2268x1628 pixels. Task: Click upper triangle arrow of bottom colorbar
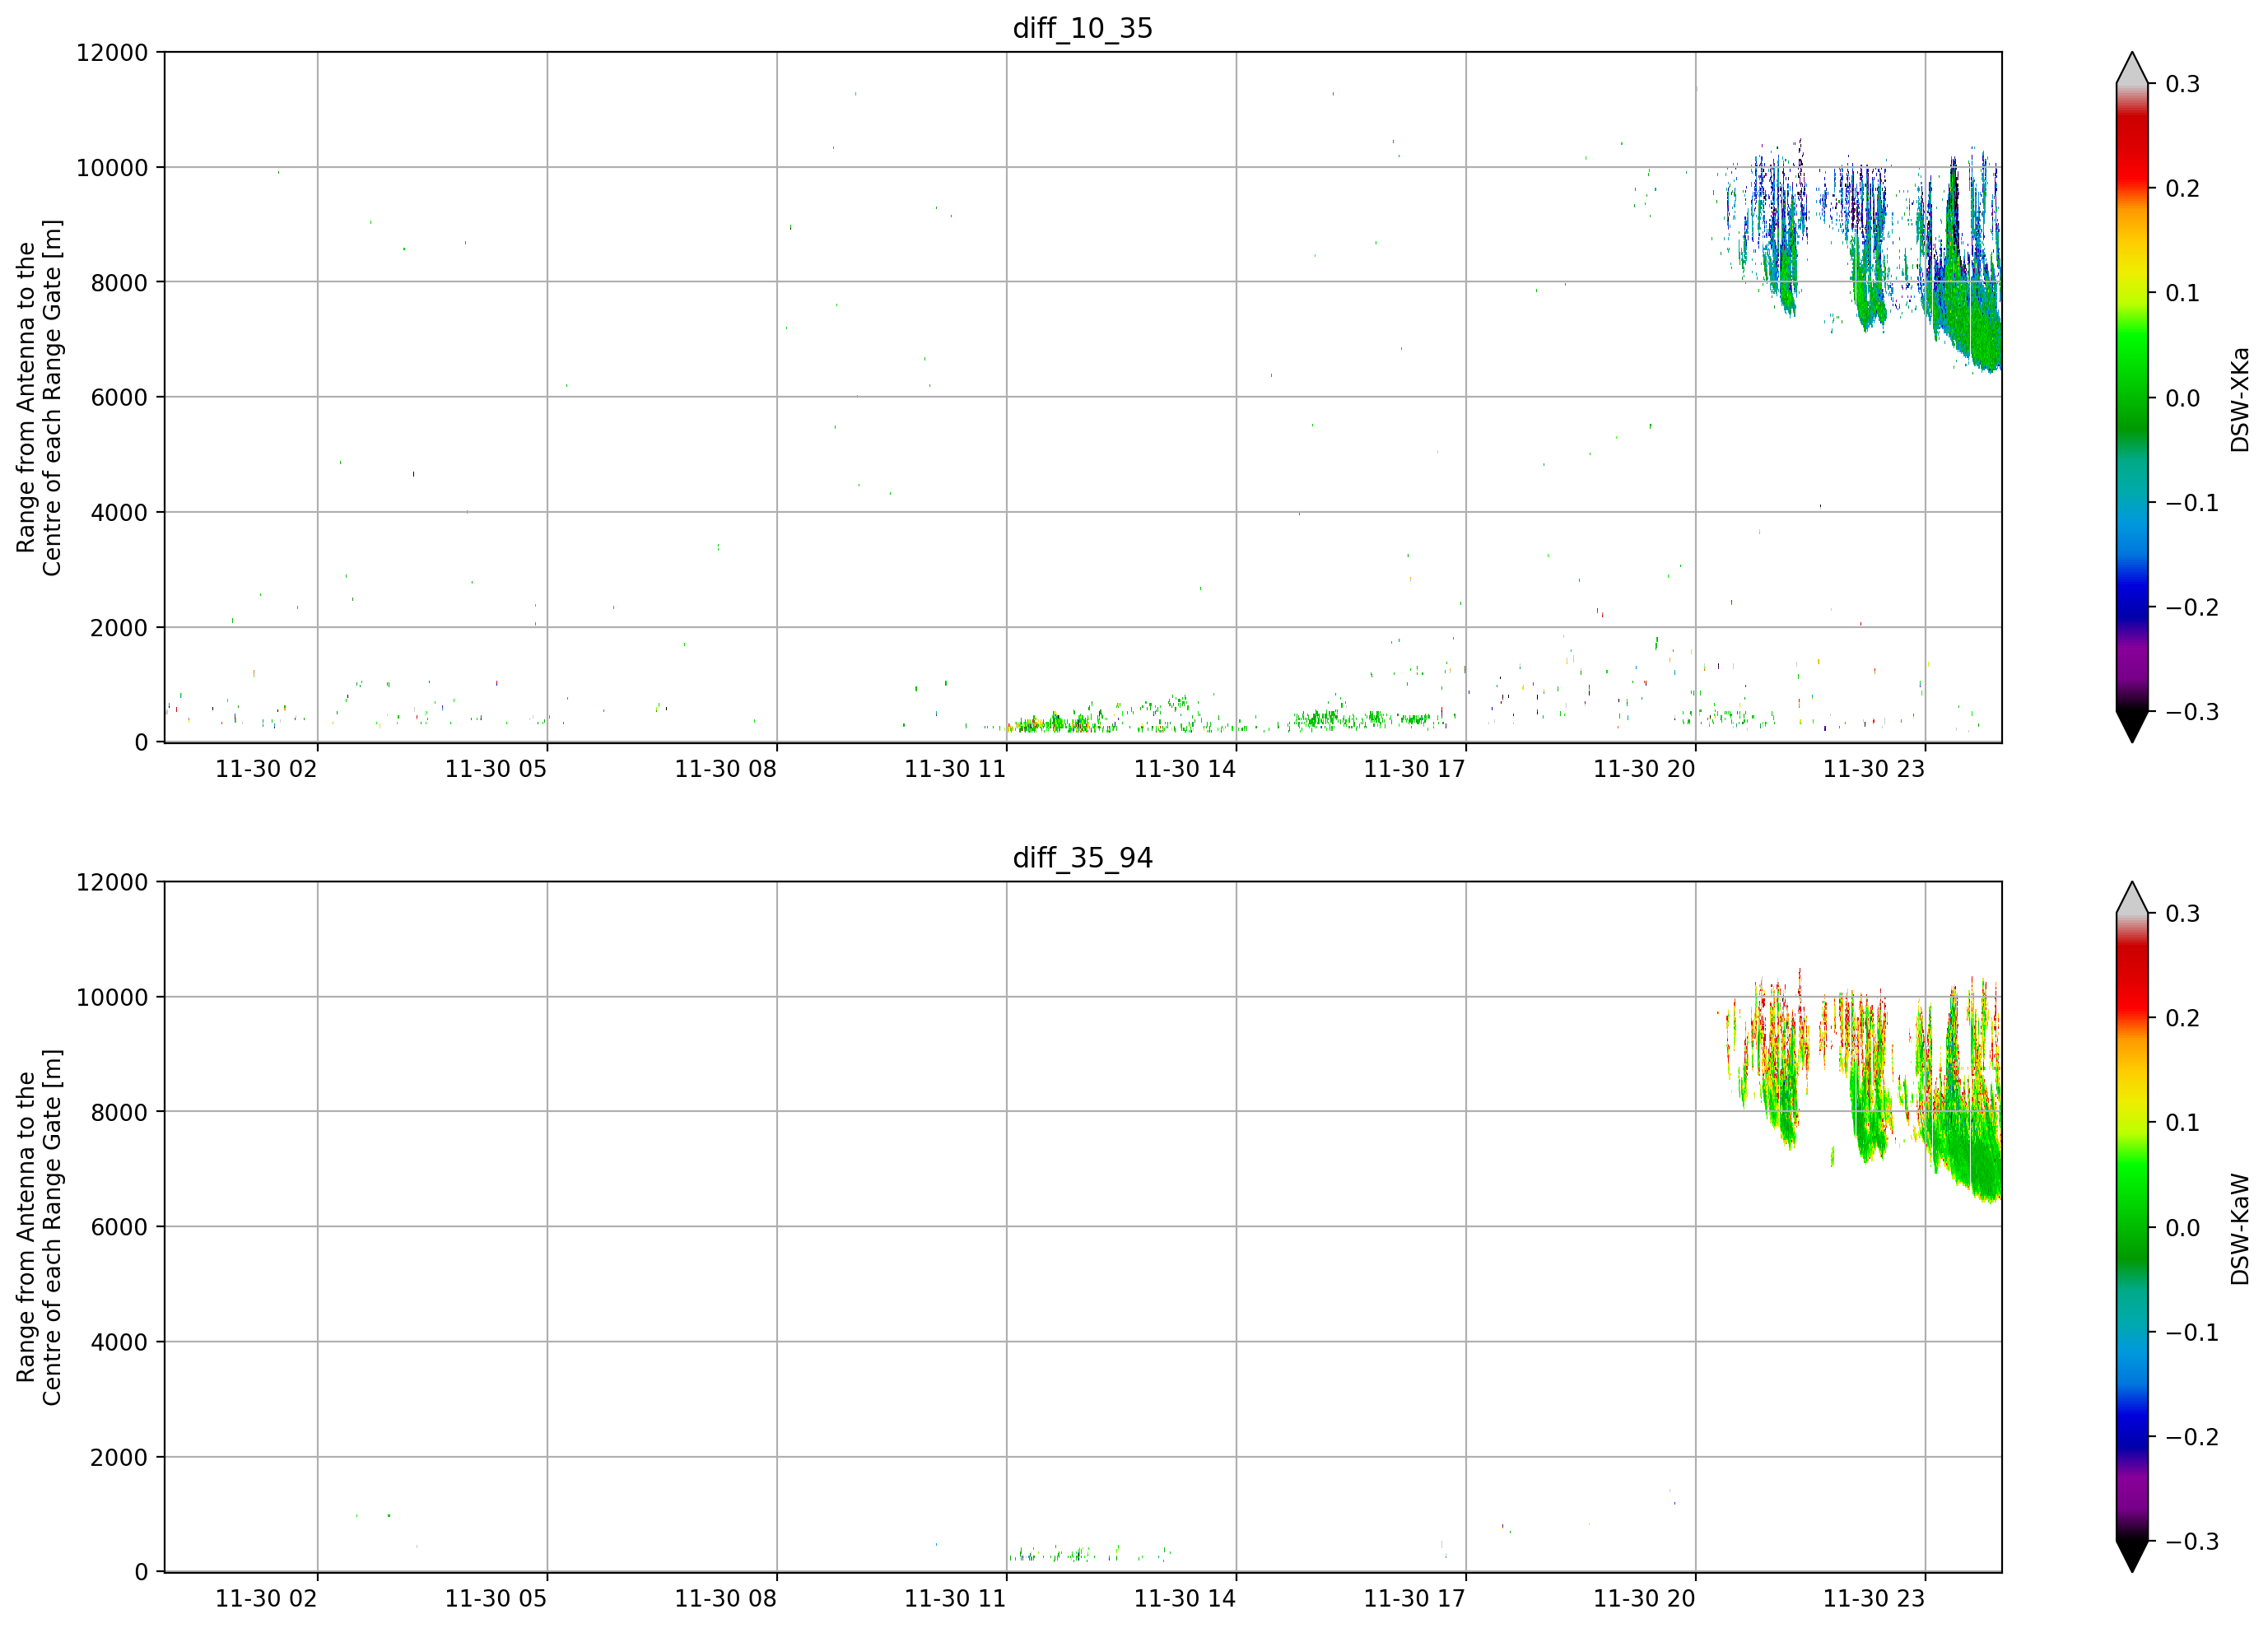click(2132, 898)
